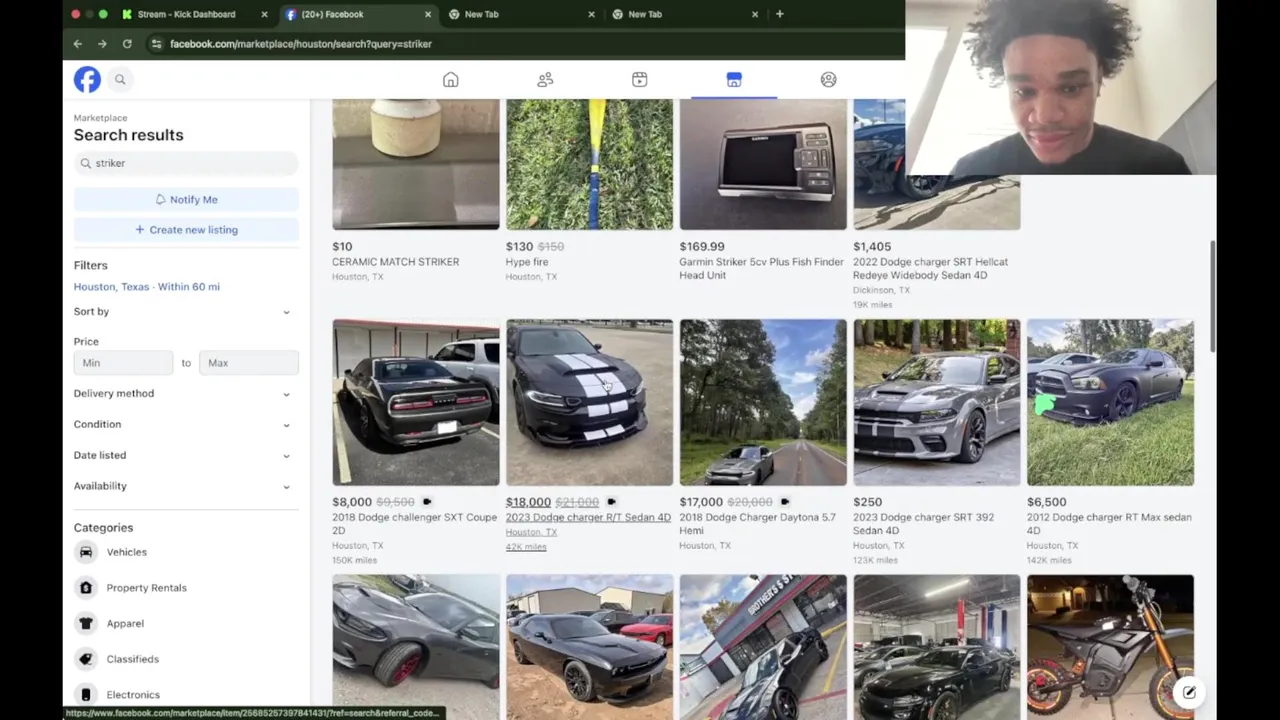The width and height of the screenshot is (1280, 720).
Task: Close the Facebook browser tab
Action: (428, 14)
